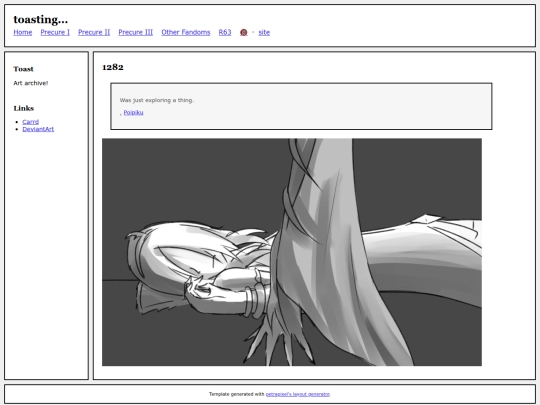Click the red circular icon in navigation
The height and width of the screenshot is (405, 540).
point(243,32)
